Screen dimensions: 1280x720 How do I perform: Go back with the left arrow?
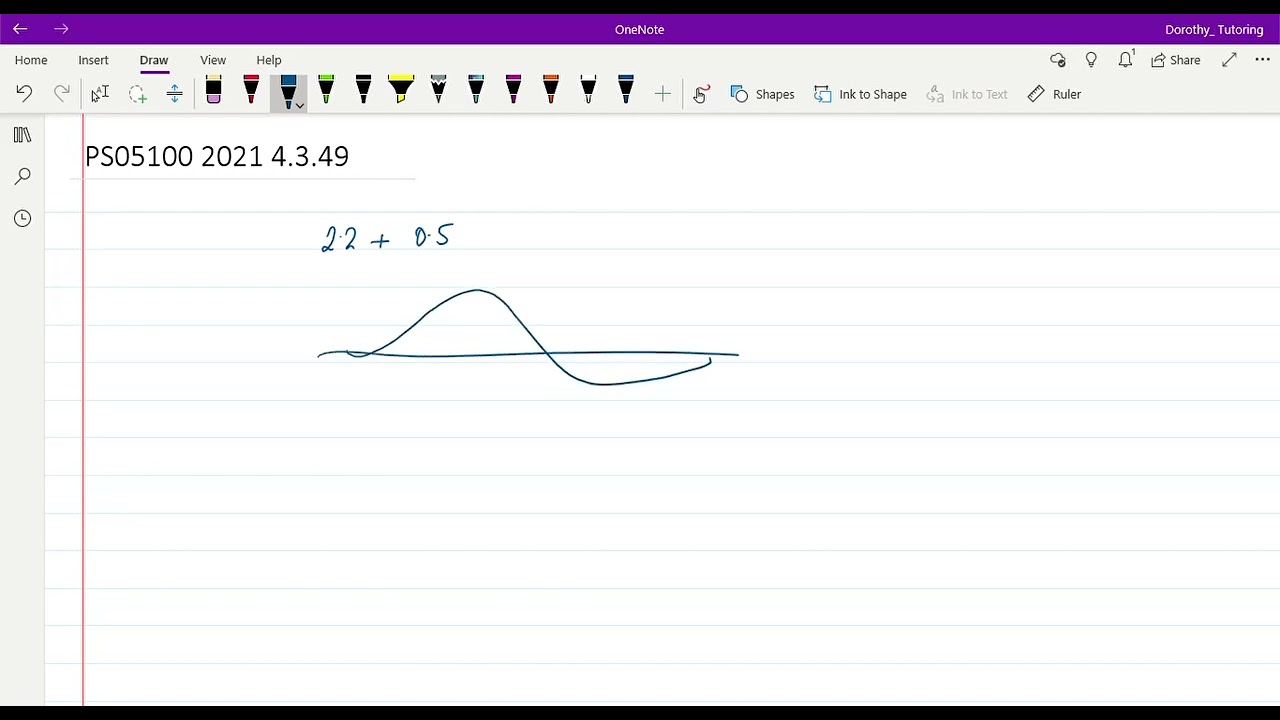(20, 29)
